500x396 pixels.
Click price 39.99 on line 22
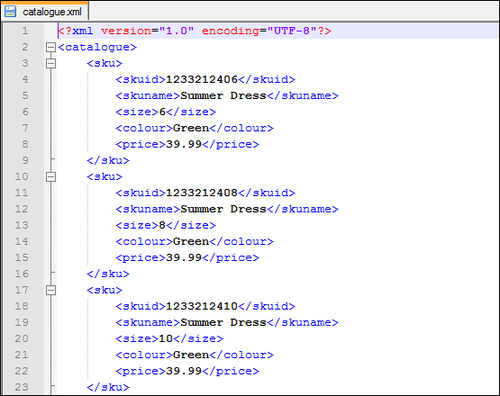pos(184,371)
